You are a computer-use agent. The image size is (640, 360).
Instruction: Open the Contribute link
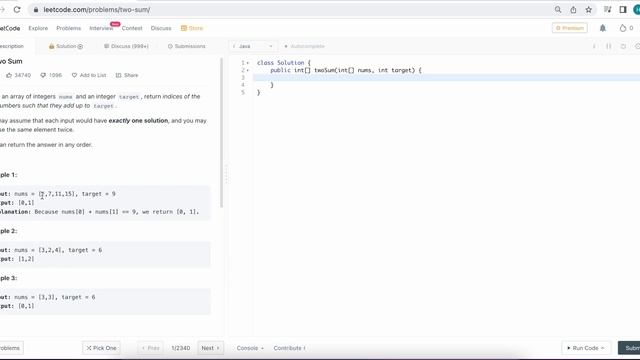coord(289,348)
